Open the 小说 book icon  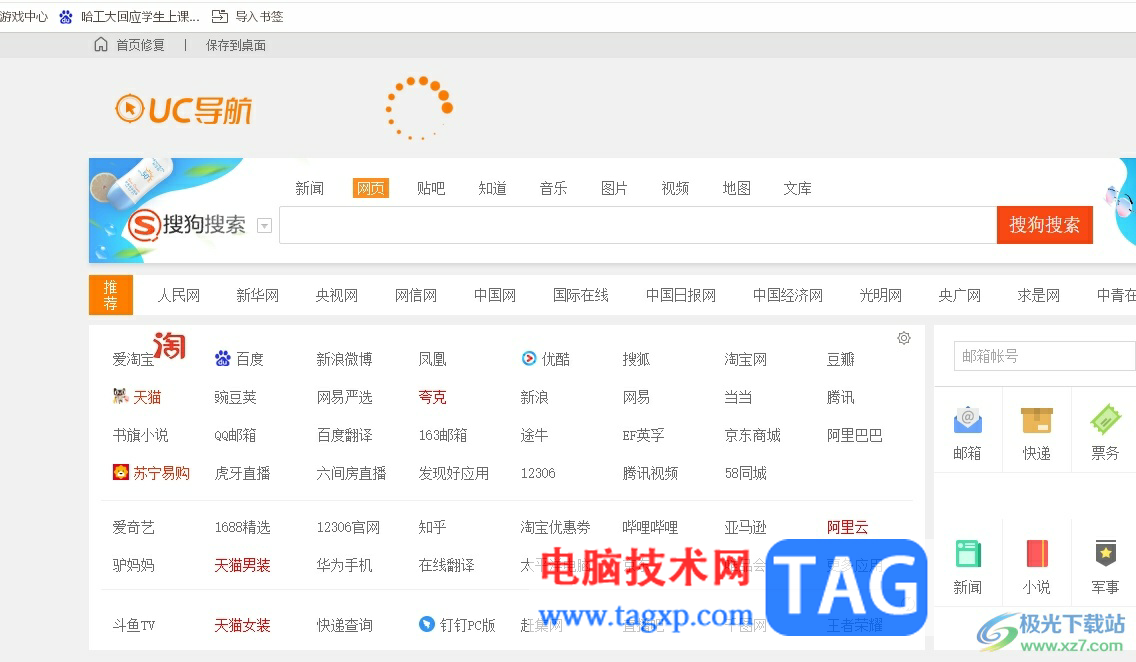tap(1037, 554)
